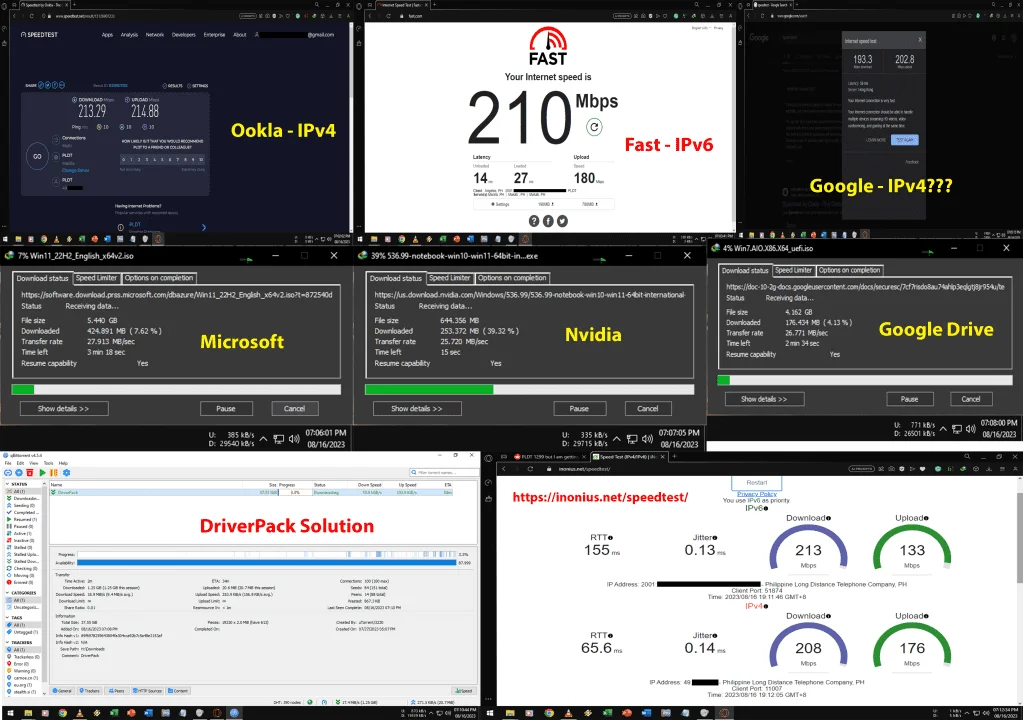Screen dimensions: 1023x720
Task: Pause the Google Drive Win7 ISO download
Action: [909, 399]
